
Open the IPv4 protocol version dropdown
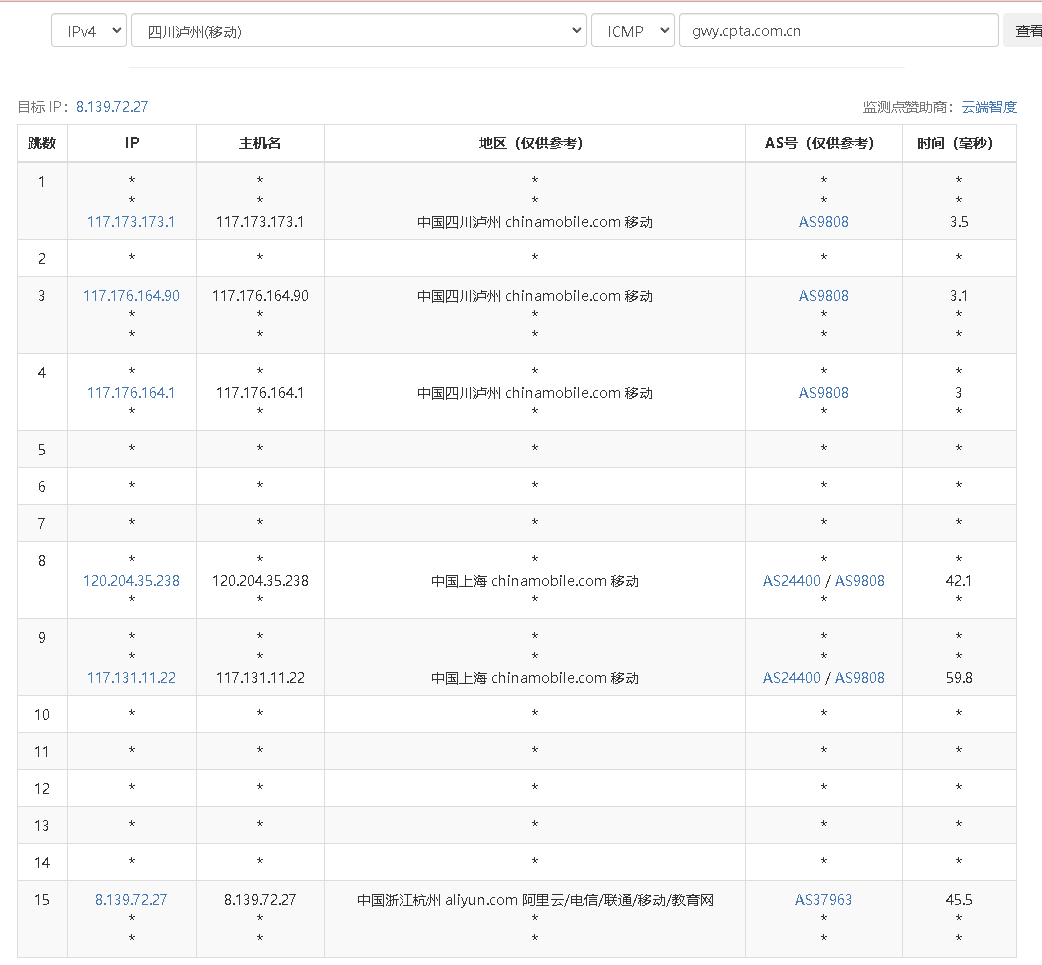(x=89, y=31)
